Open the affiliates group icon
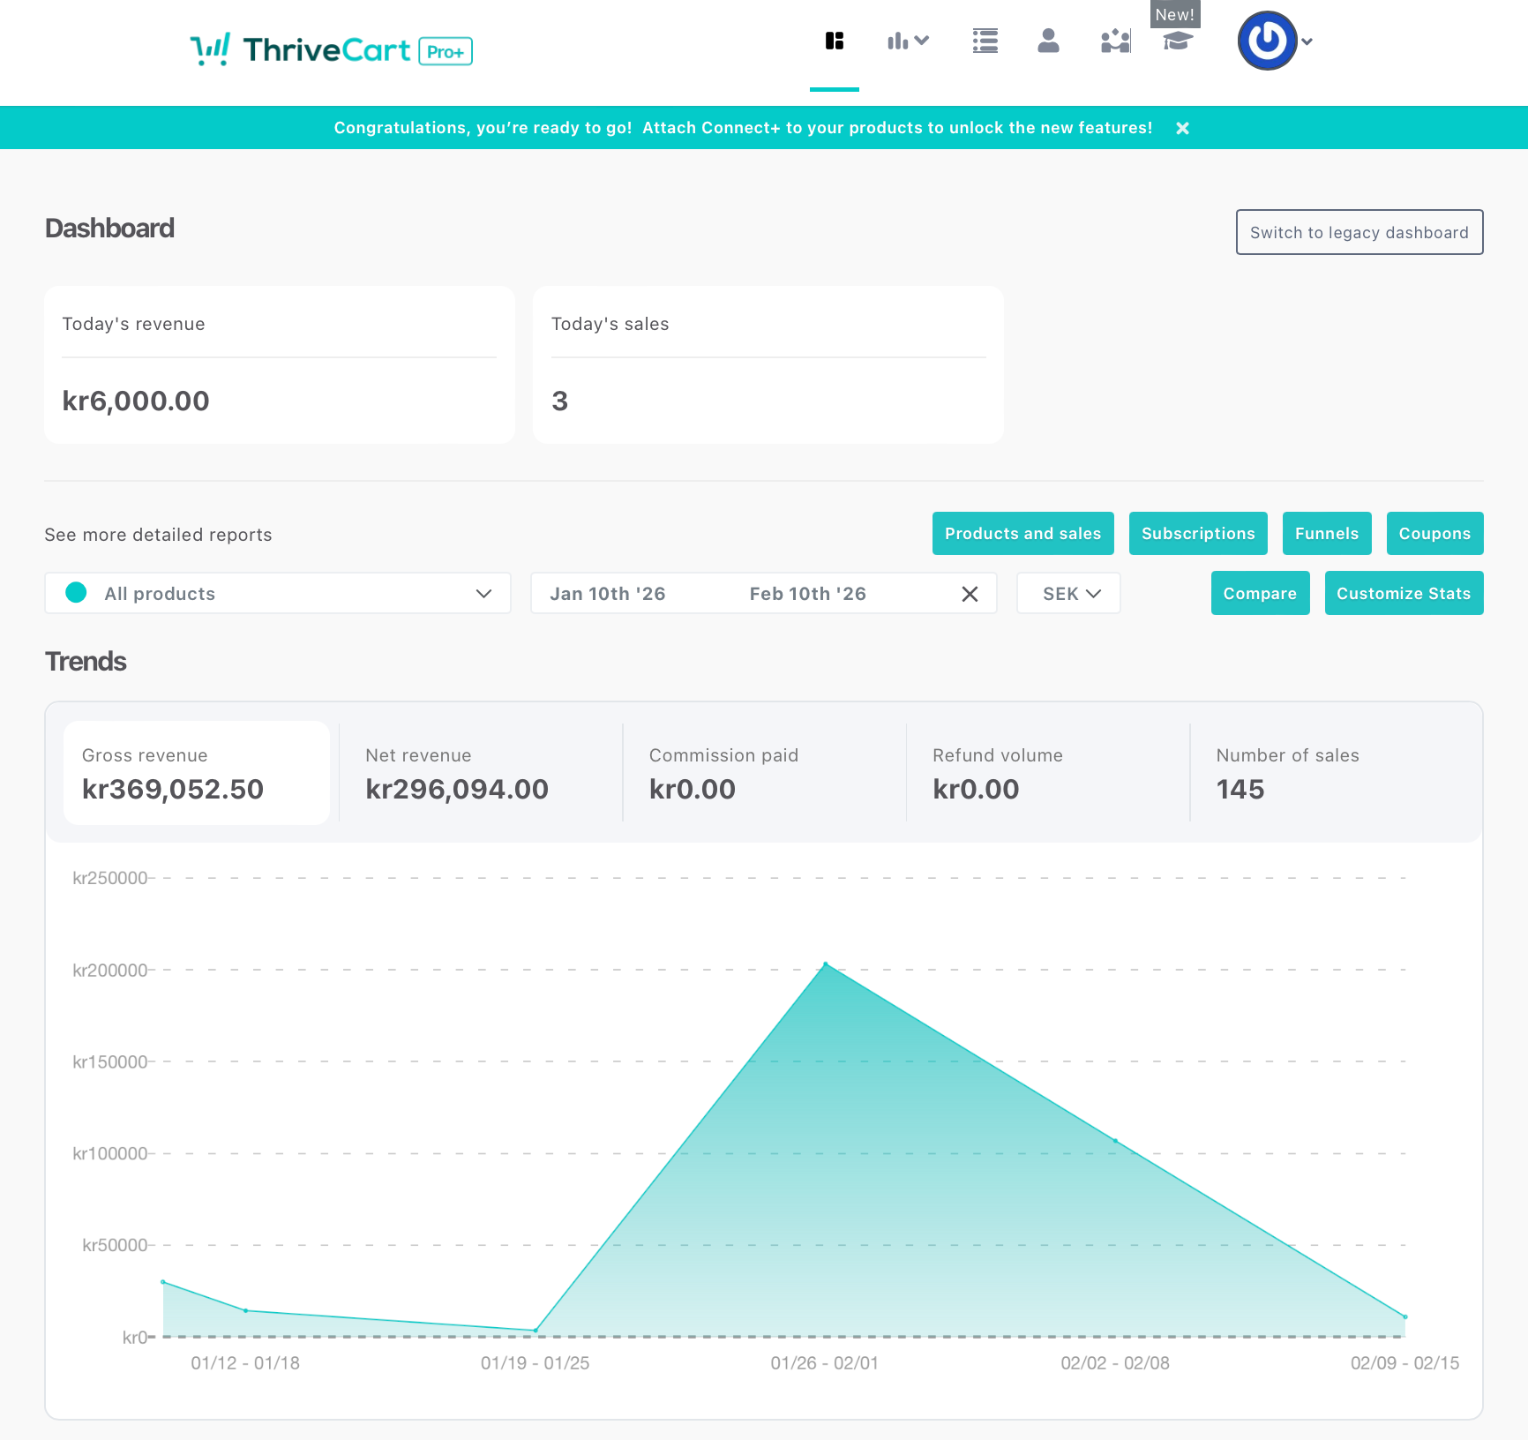This screenshot has width=1528, height=1440. [x=1115, y=41]
